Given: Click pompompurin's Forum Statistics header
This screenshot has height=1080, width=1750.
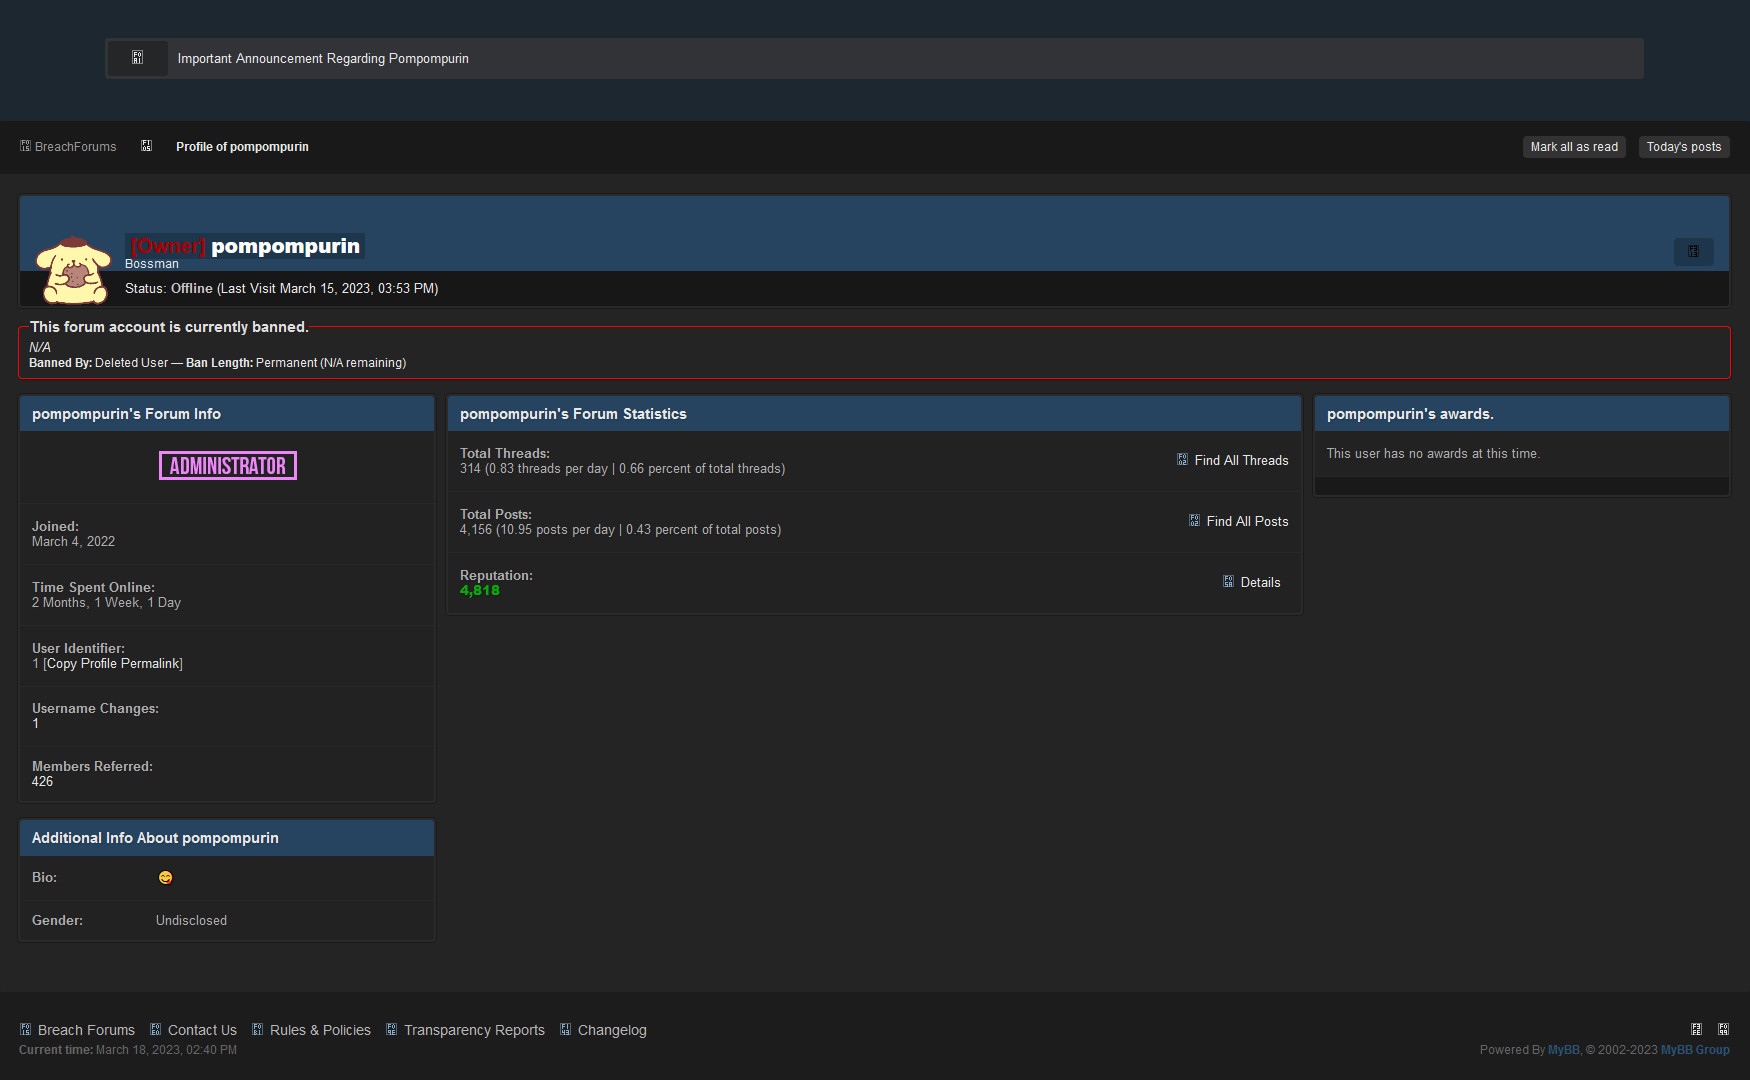Looking at the screenshot, I should pyautogui.click(x=874, y=414).
